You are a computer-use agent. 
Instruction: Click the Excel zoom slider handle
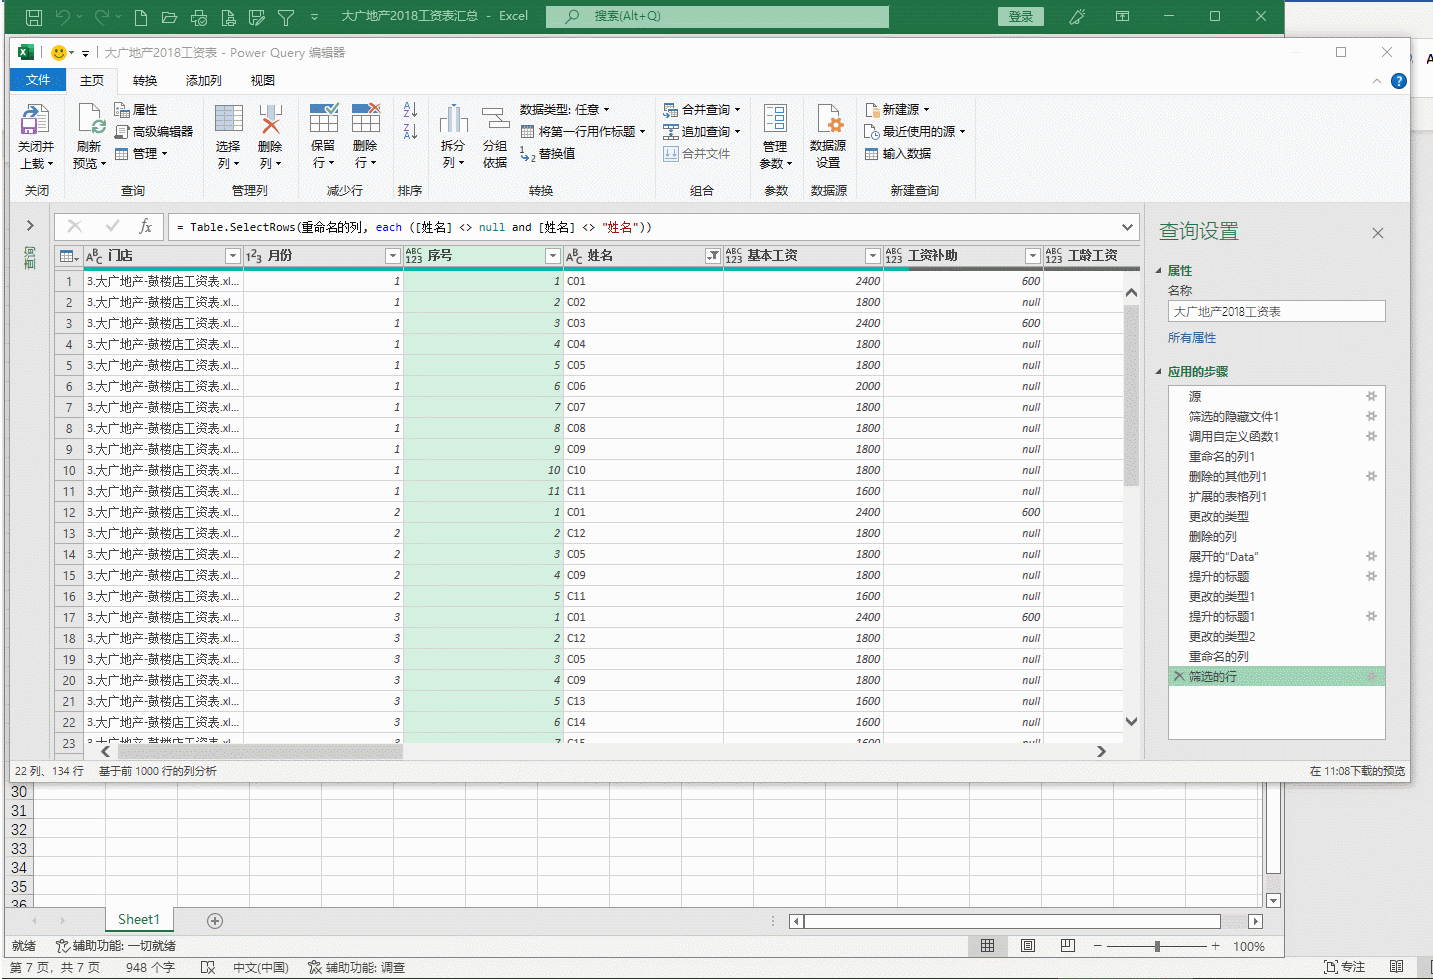1157,946
